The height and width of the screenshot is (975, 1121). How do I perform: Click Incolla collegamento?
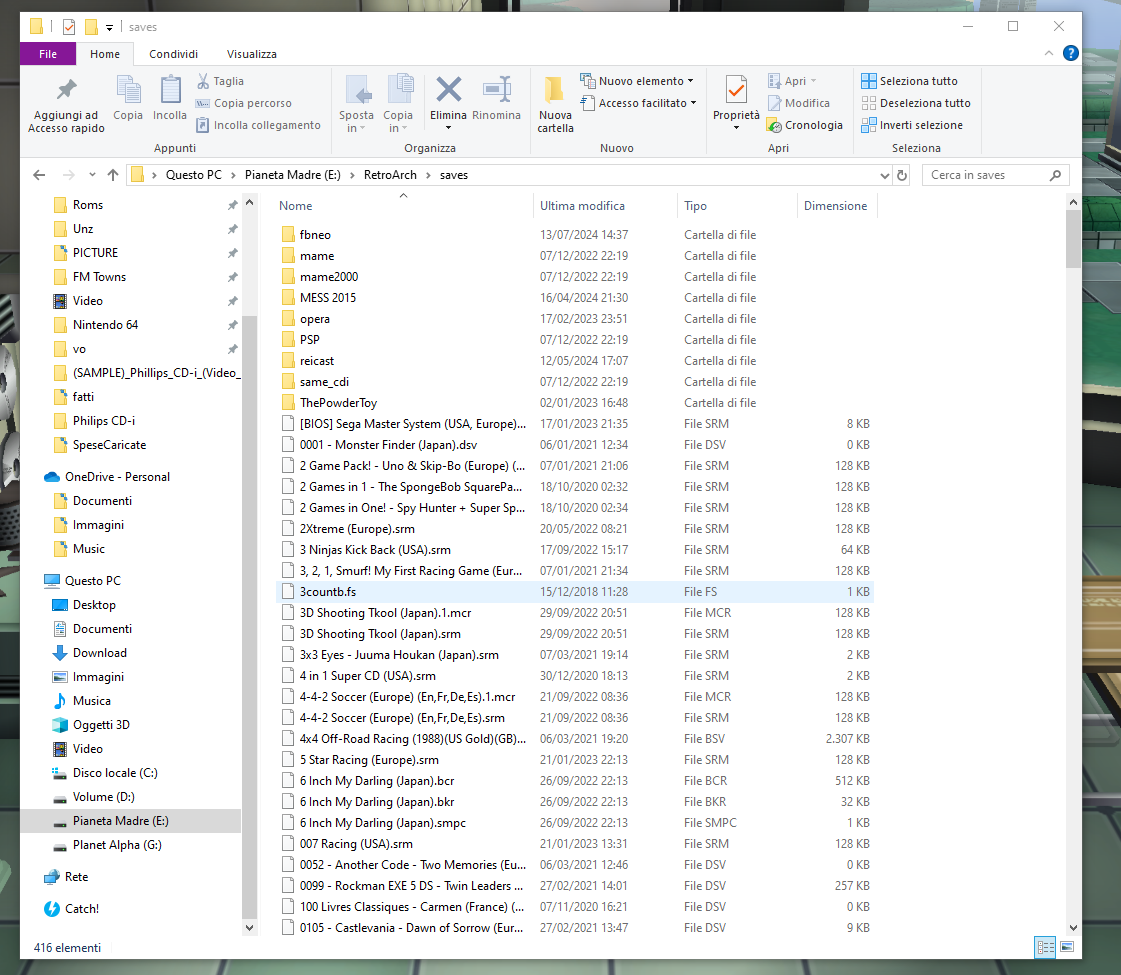tap(259, 126)
